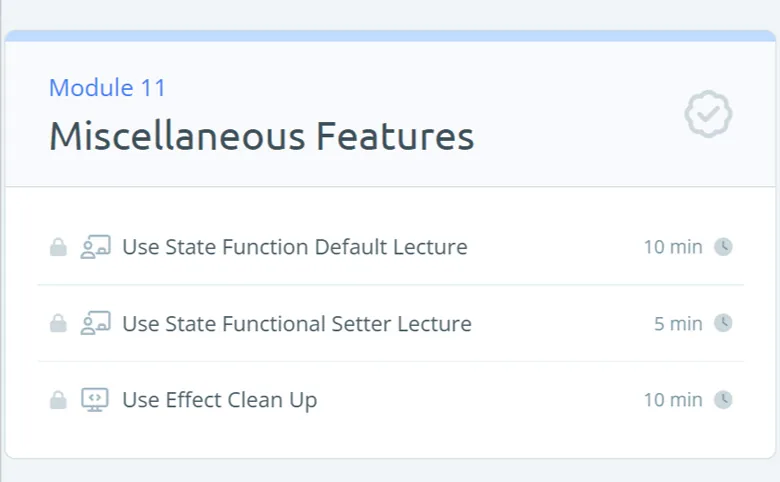
Task: Click lecture presenter icon for Function Default Lecture
Action: pyautogui.click(x=96, y=247)
